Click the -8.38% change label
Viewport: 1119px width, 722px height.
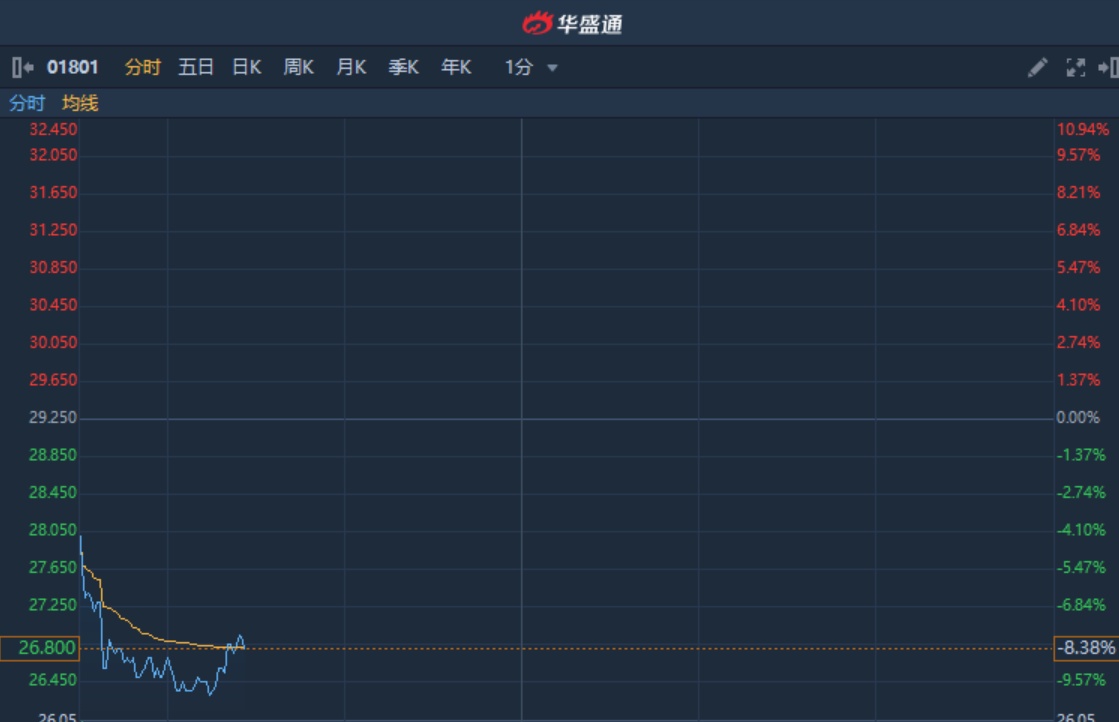[1085, 648]
